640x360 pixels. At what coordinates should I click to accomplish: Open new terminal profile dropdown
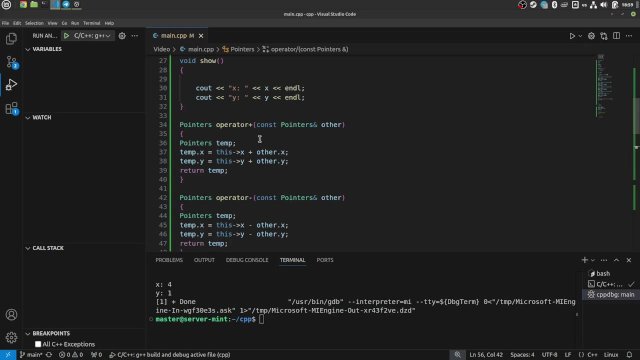click(593, 260)
